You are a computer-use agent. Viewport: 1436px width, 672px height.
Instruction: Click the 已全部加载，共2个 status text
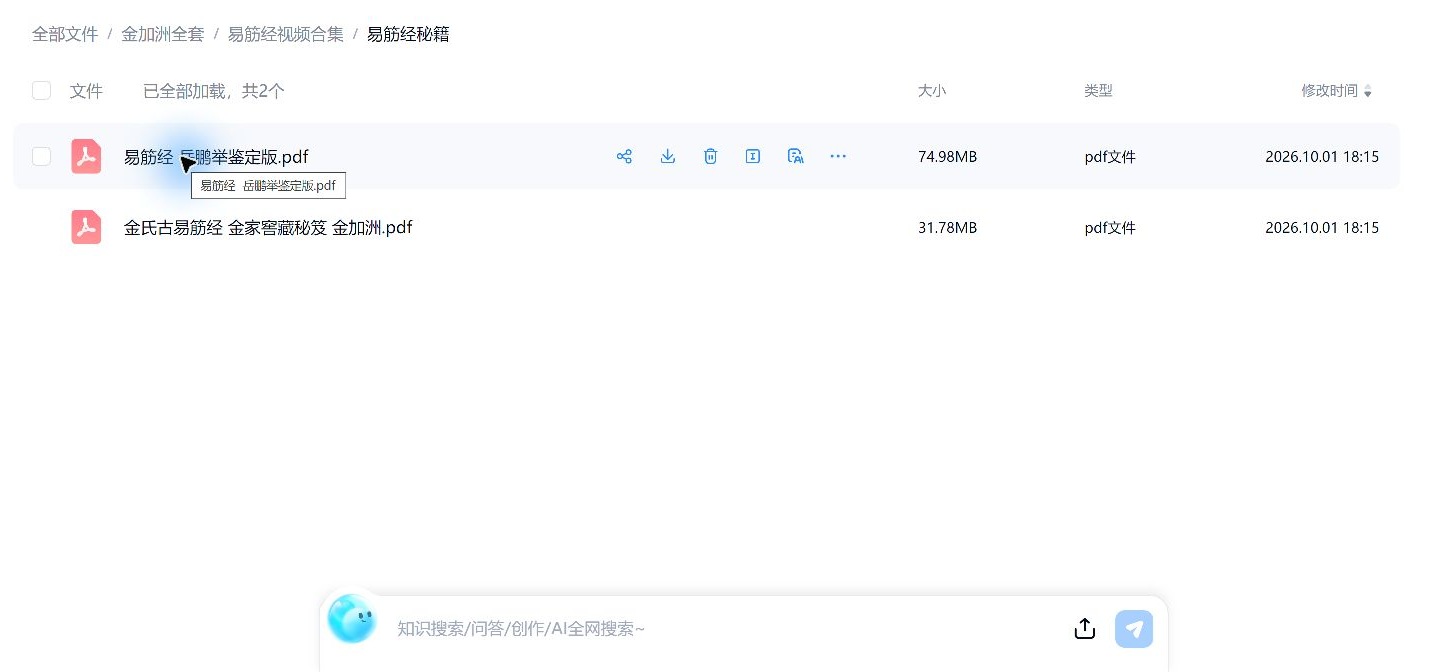click(x=214, y=91)
